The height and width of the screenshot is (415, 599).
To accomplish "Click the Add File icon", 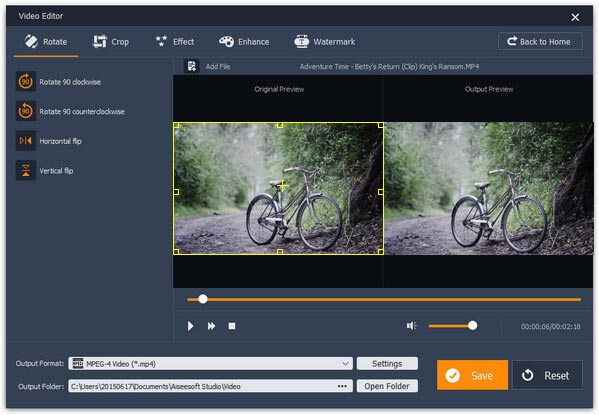I will 192,66.
